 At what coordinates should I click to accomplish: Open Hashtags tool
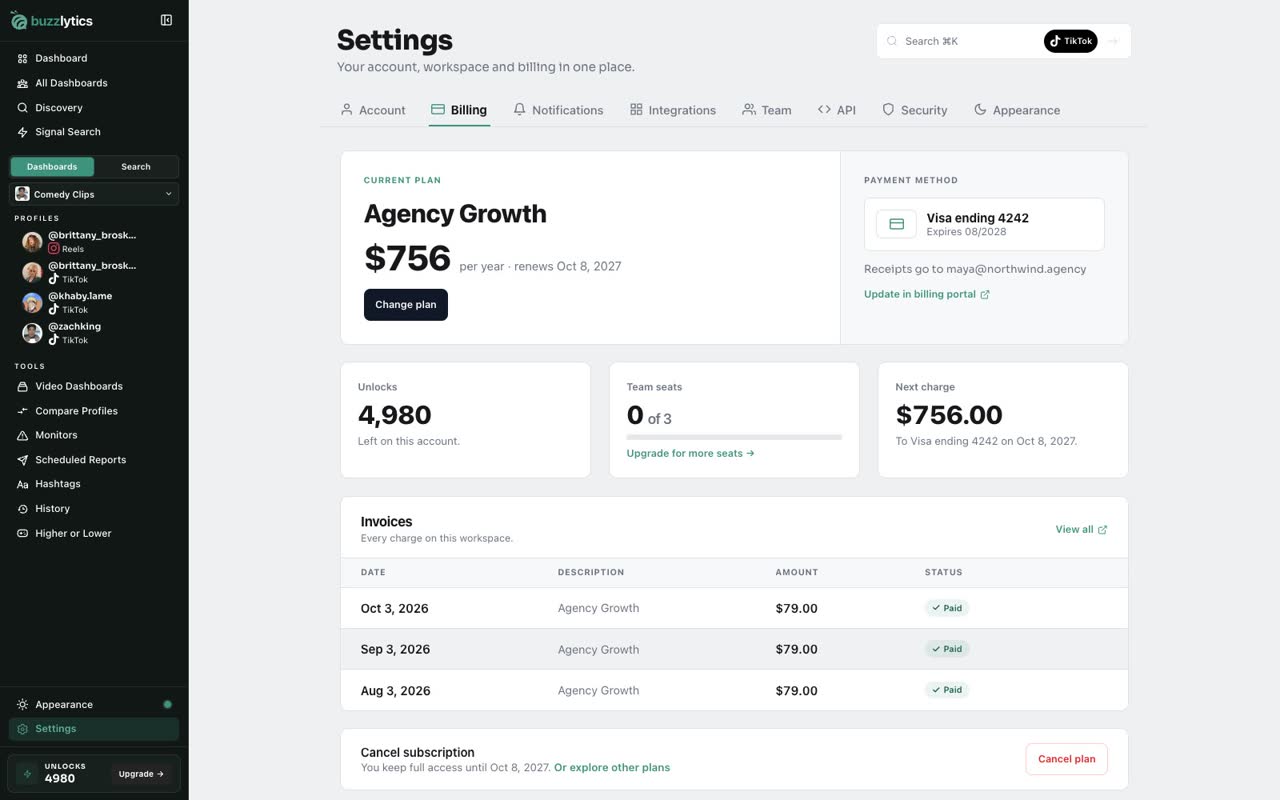click(x=94, y=484)
